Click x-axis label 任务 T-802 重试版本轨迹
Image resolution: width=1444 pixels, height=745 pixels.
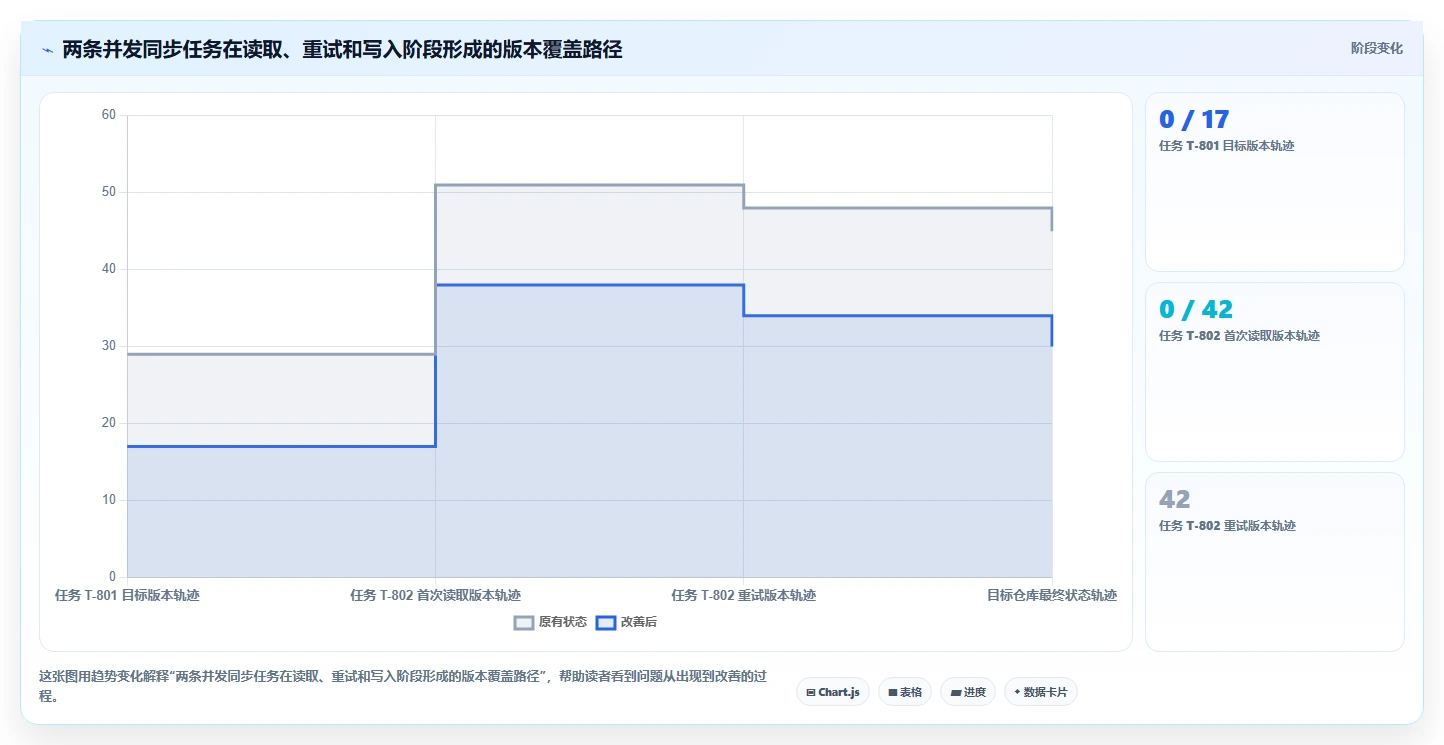click(743, 595)
